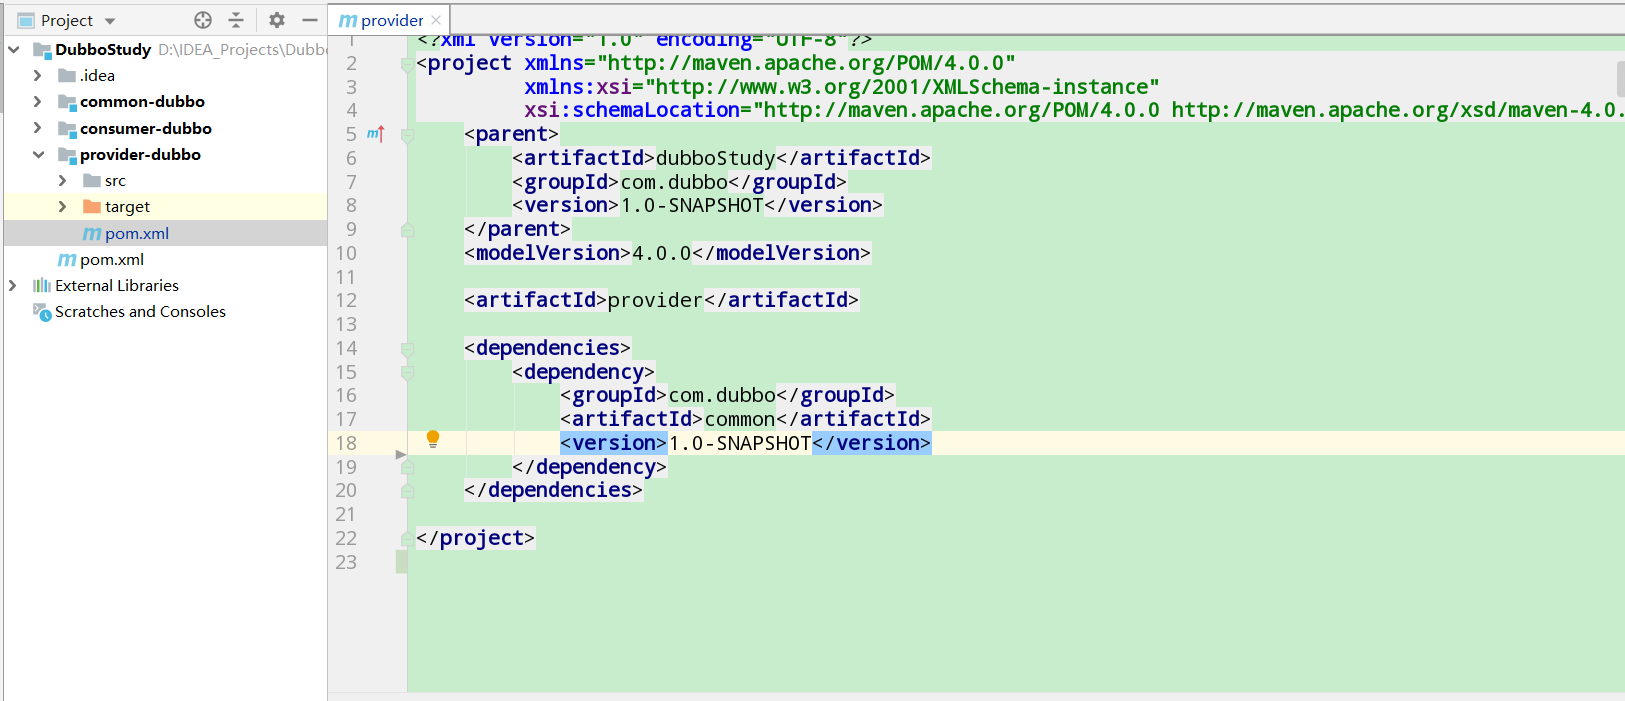
Task: Click the External Libraries icon
Action: (42, 285)
